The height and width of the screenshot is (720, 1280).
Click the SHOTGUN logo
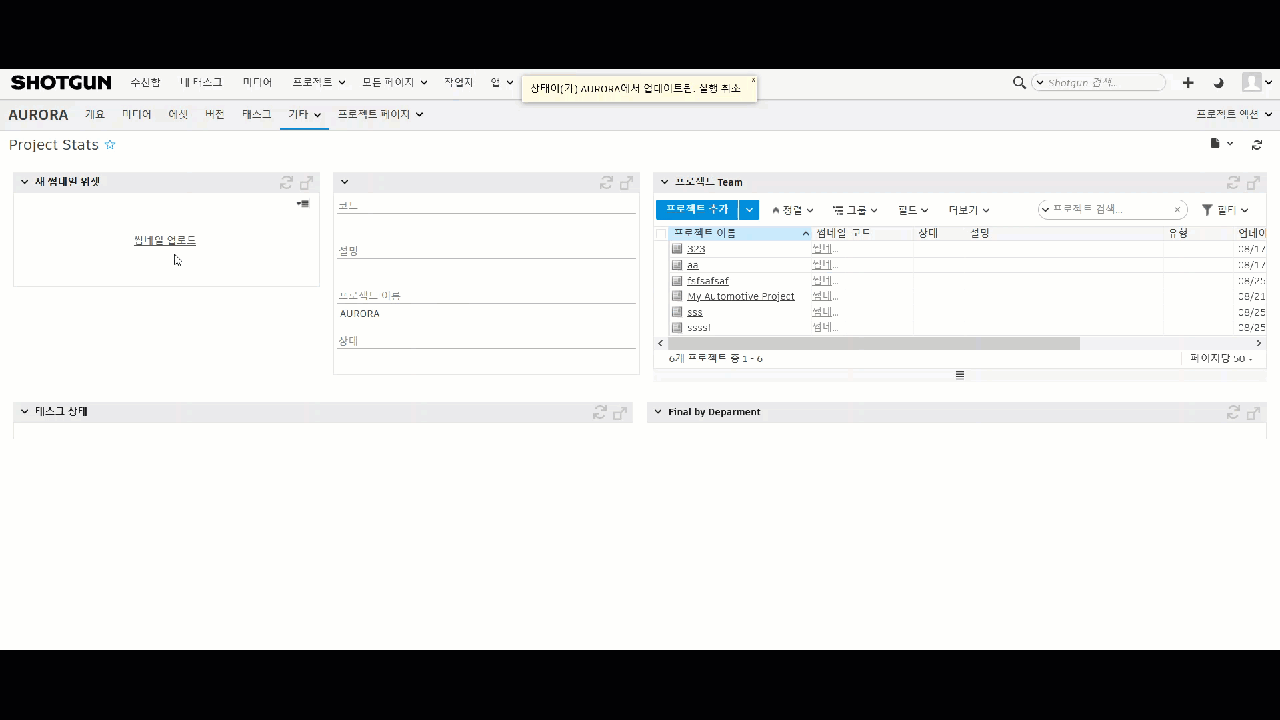(x=61, y=83)
